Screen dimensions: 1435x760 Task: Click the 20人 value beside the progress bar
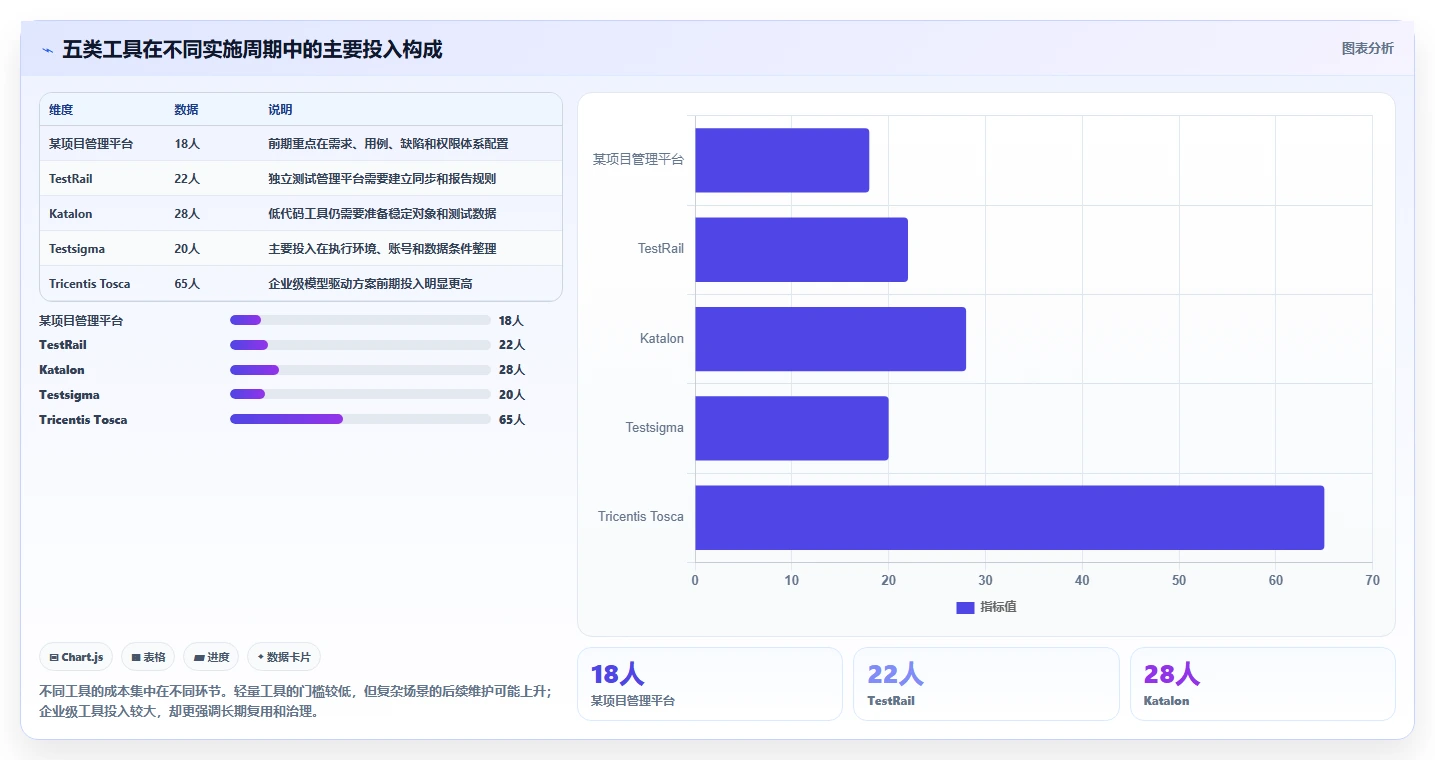click(512, 395)
